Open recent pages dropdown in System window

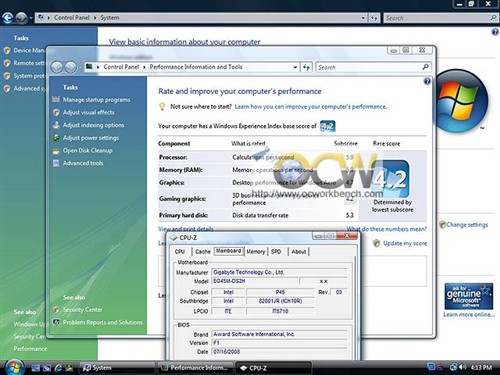(31, 18)
